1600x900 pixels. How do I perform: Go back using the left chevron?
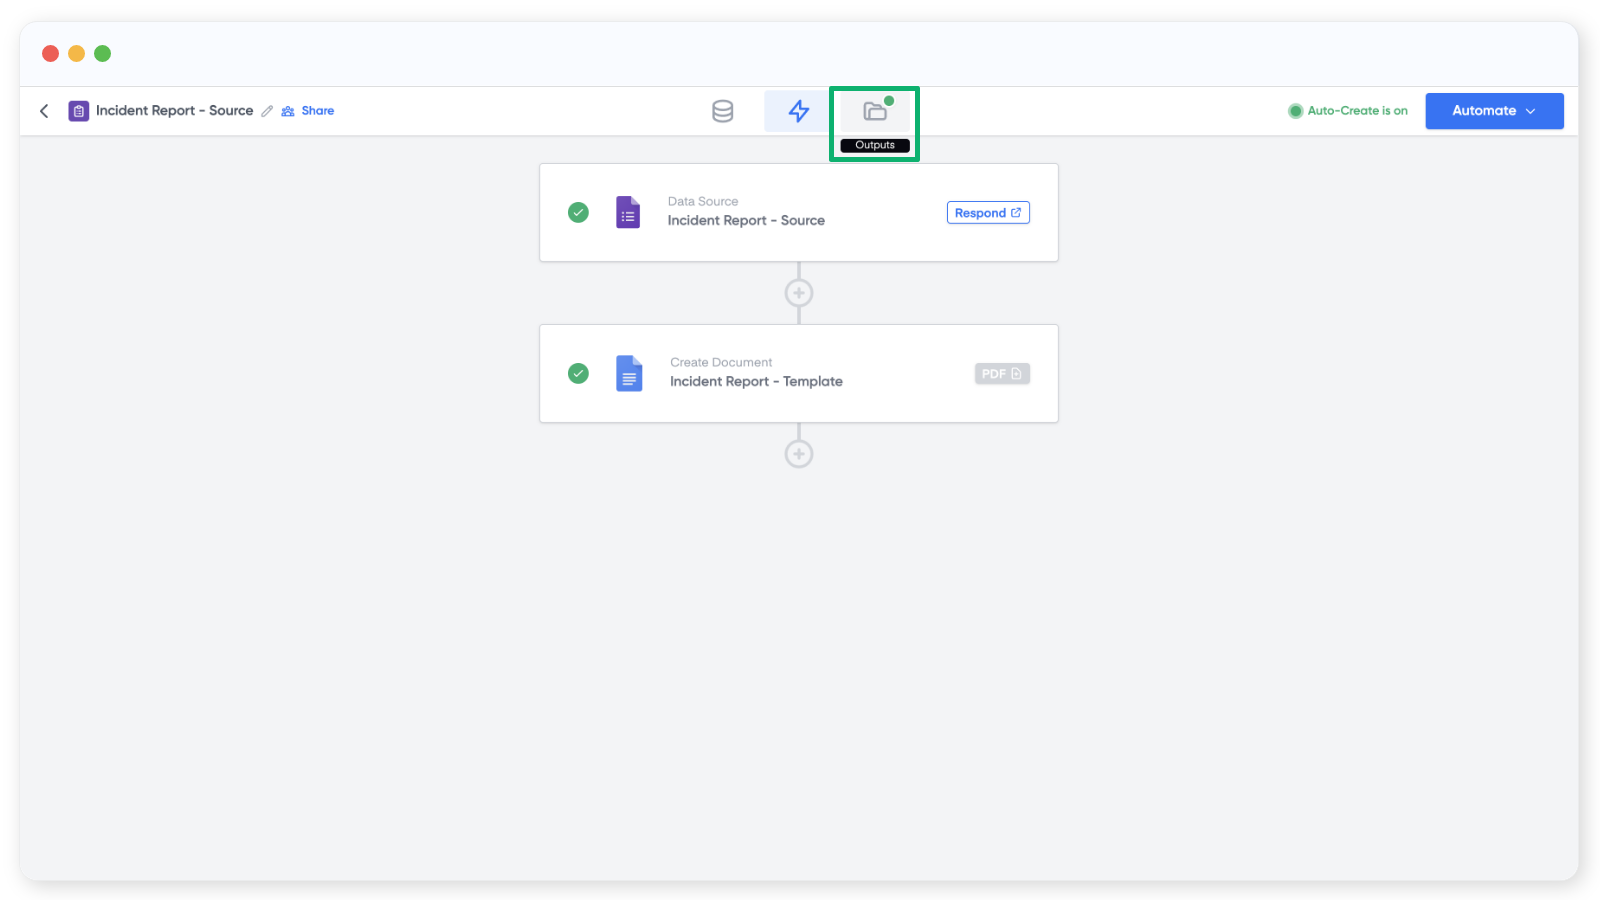pos(44,111)
